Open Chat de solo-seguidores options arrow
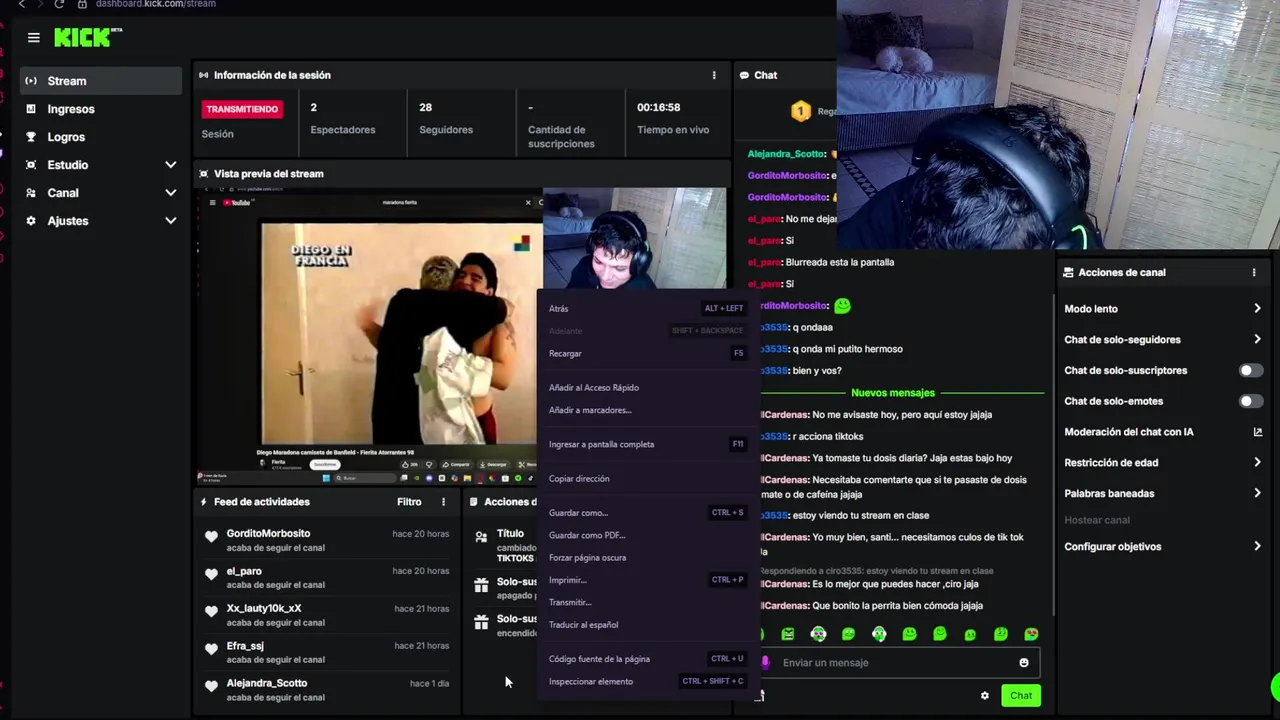 (1257, 340)
